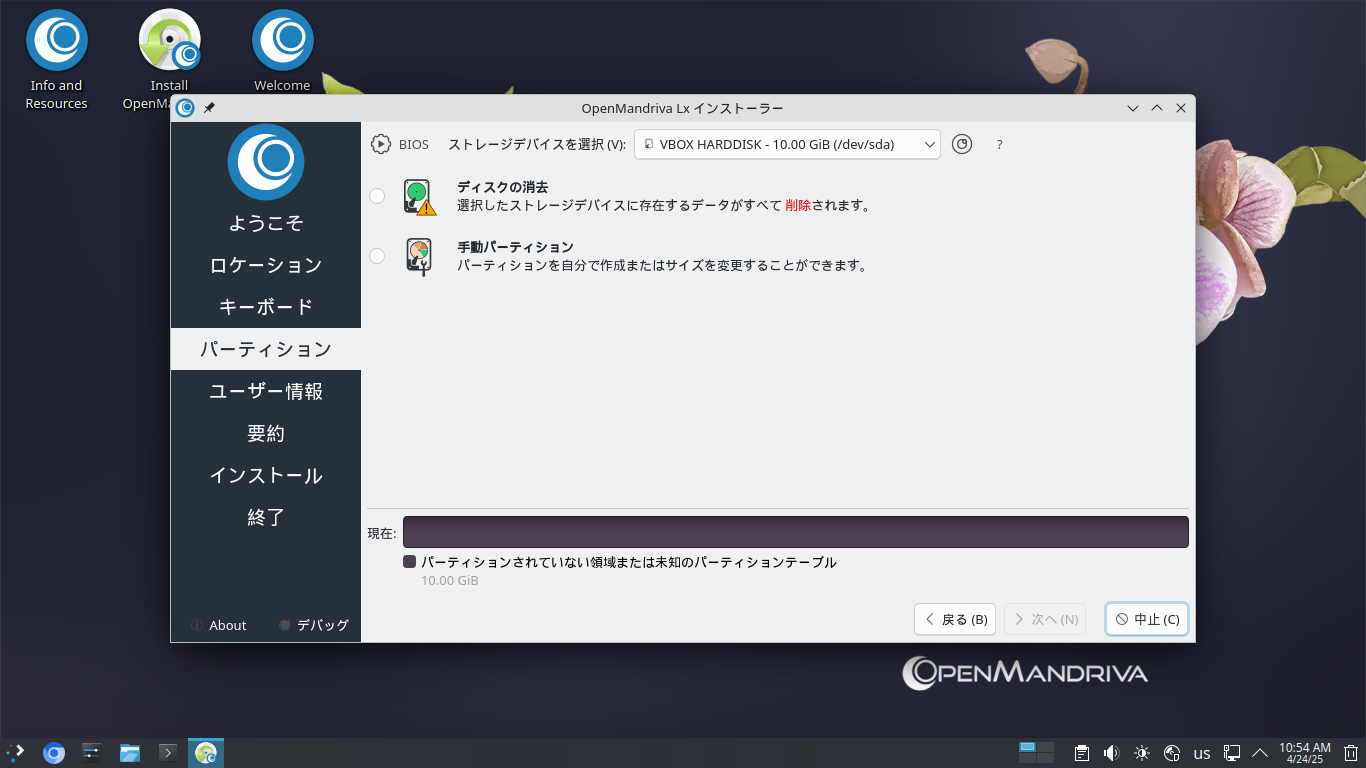Viewport: 1366px width, 768px height.
Task: Click the erase disk drive warning icon
Action: (x=420, y=196)
